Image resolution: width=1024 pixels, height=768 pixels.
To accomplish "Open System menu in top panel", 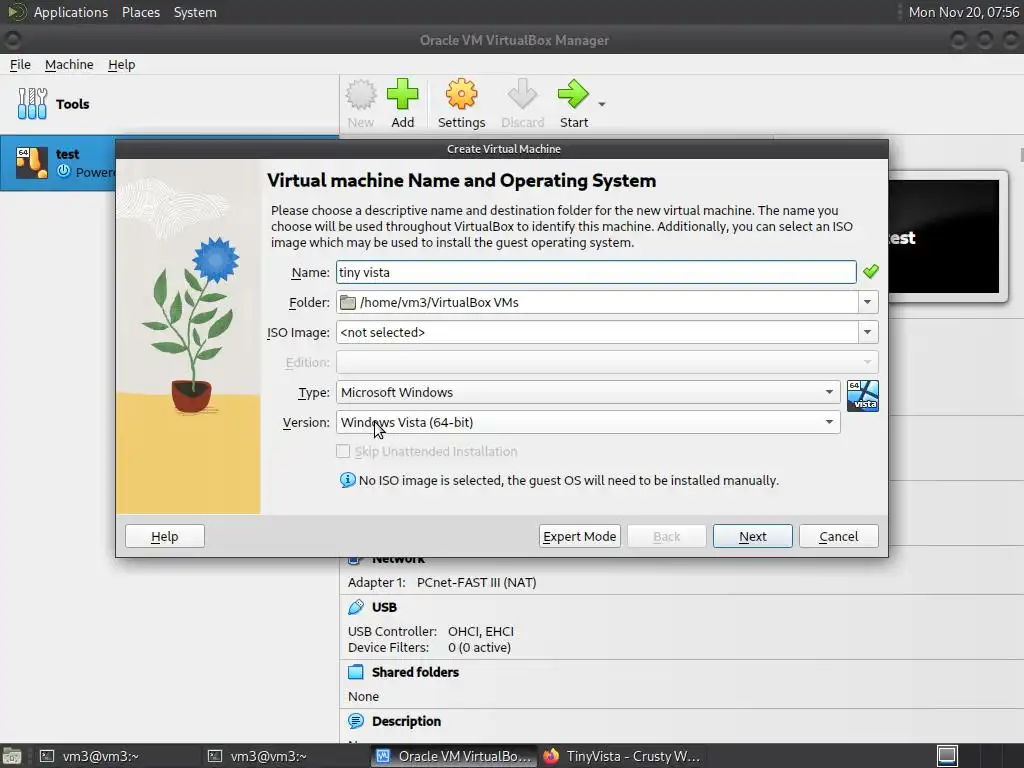I will tap(195, 12).
